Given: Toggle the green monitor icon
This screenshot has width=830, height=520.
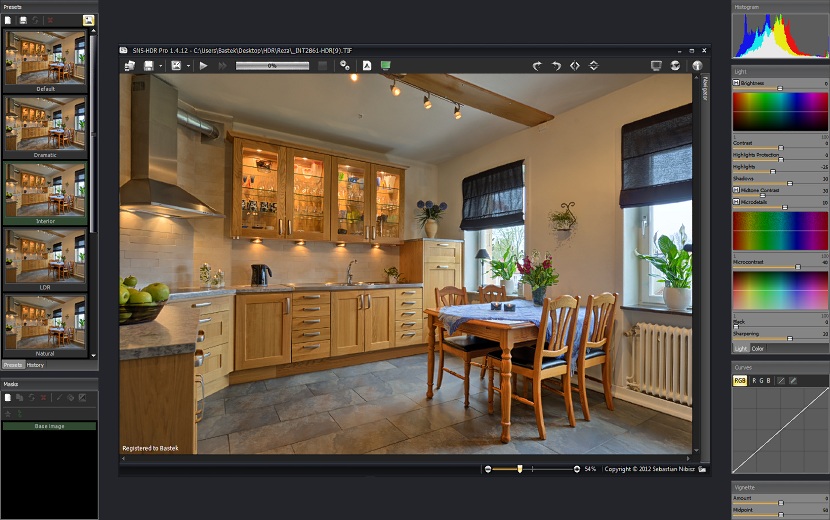Looking at the screenshot, I should coord(385,66).
